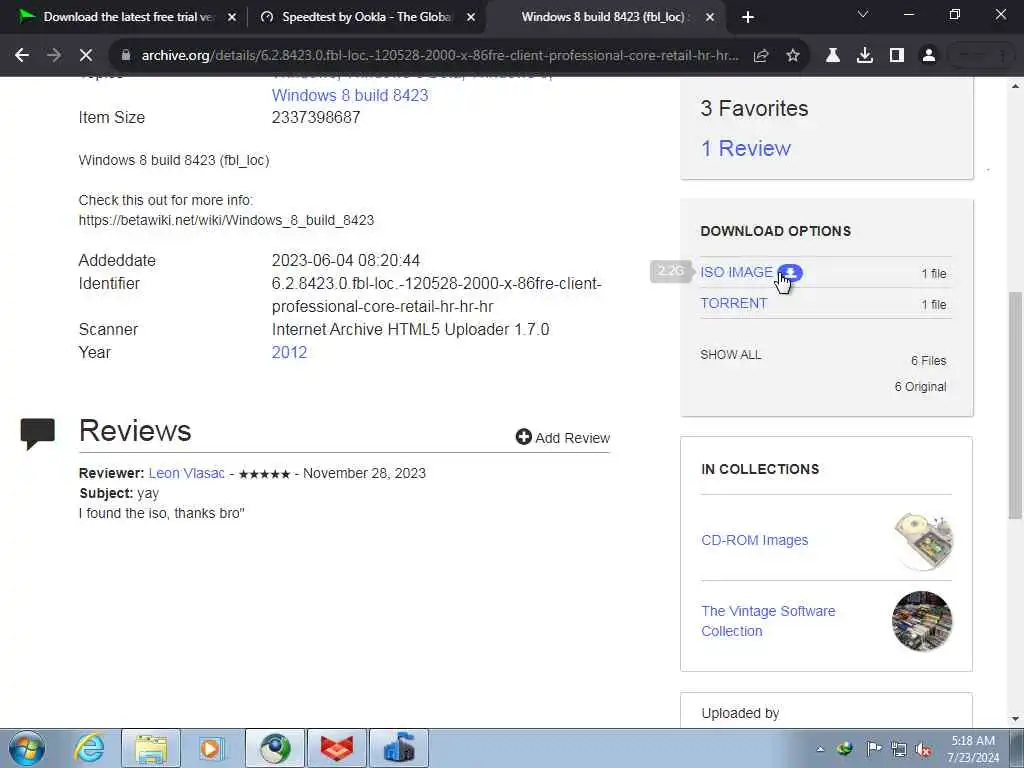This screenshot has height=768, width=1024.
Task: Bookmark this page with the star
Action: 793,56
